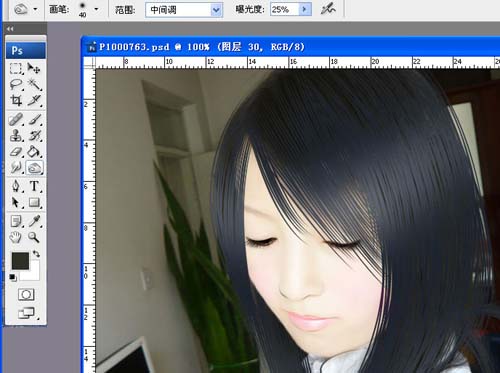Open the brush preset picker arrow
This screenshot has height=373, width=500.
tap(96, 9)
